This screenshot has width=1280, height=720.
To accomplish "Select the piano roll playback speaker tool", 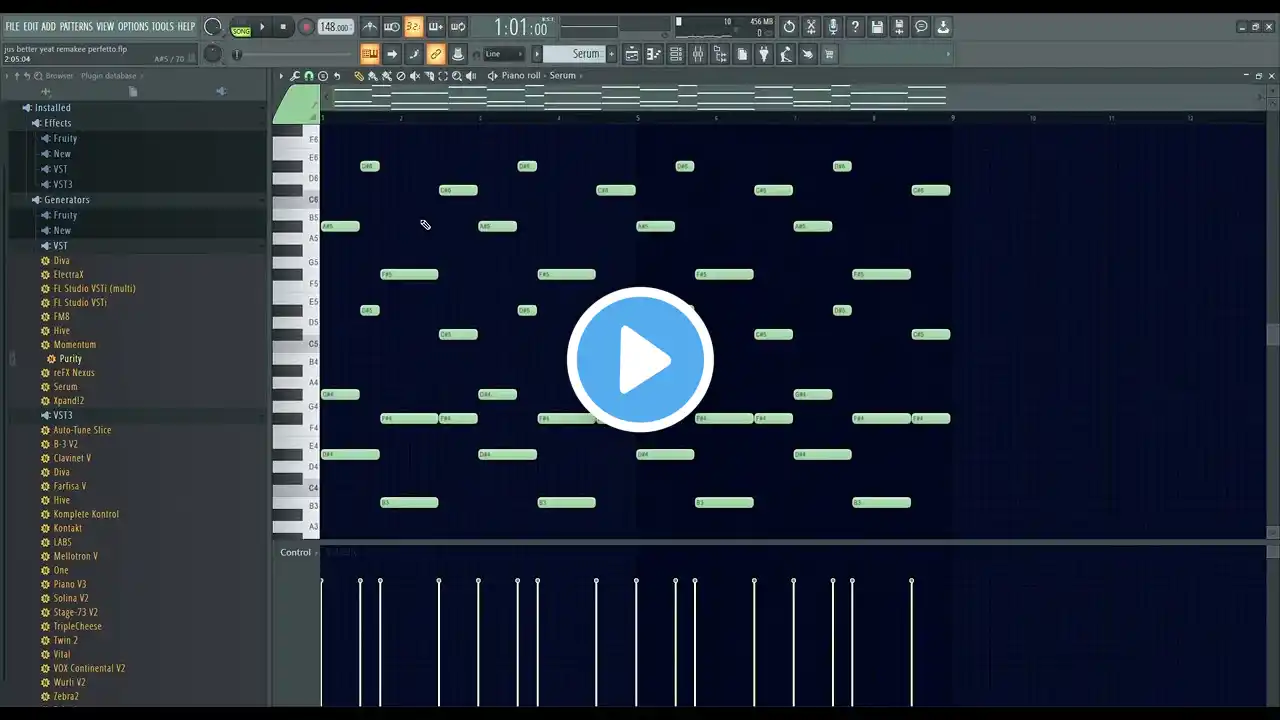I will [x=471, y=76].
